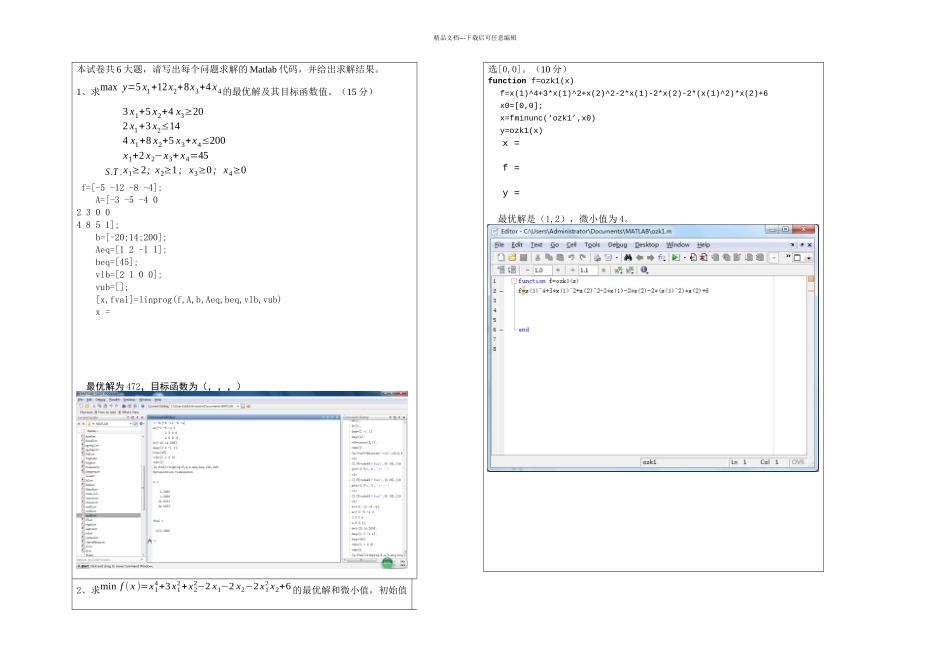Click the Open file folder icon in Editor

click(x=510, y=257)
